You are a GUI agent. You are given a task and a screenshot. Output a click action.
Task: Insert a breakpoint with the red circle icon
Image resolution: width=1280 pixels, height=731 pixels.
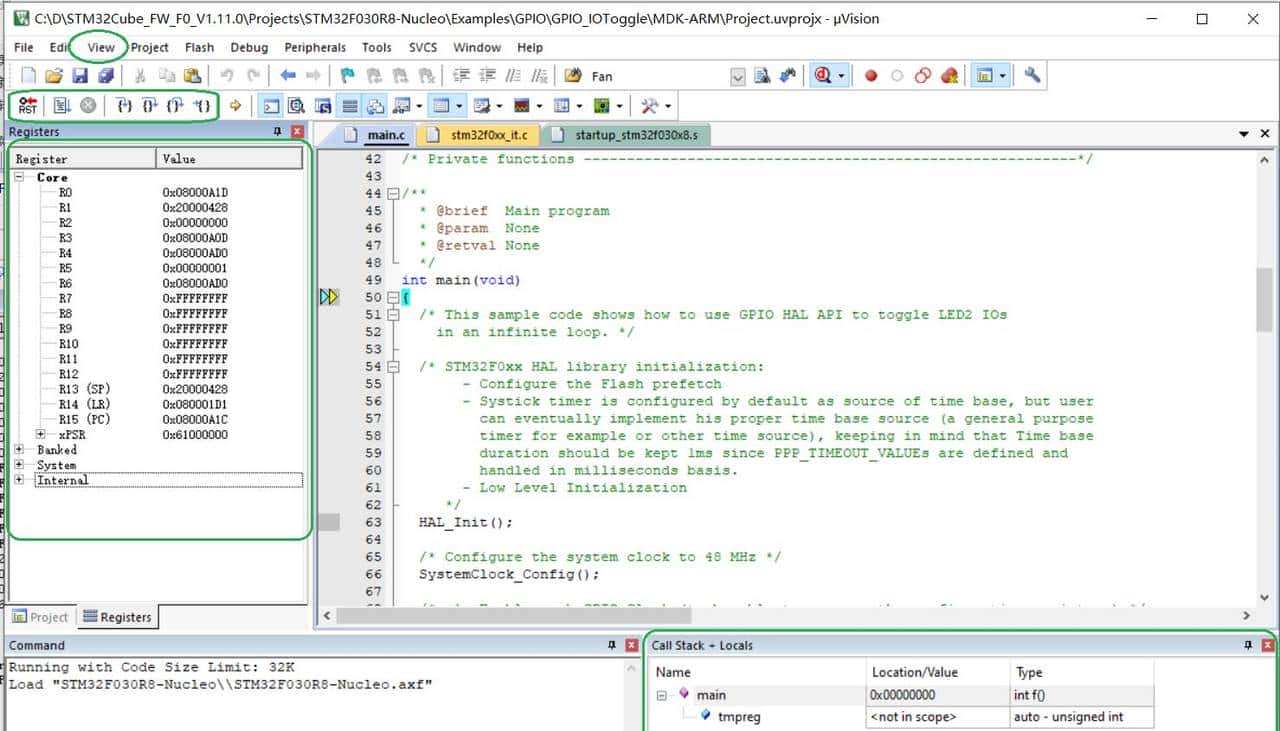pos(871,76)
